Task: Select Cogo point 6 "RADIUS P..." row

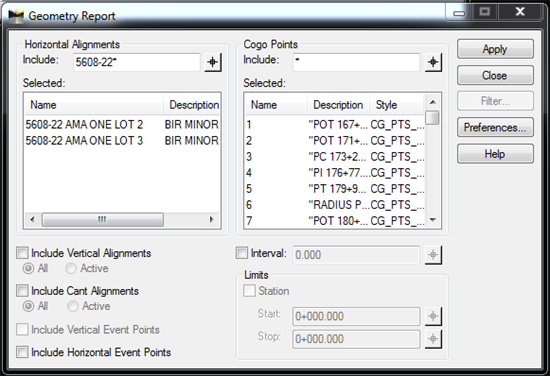Action: 335,205
